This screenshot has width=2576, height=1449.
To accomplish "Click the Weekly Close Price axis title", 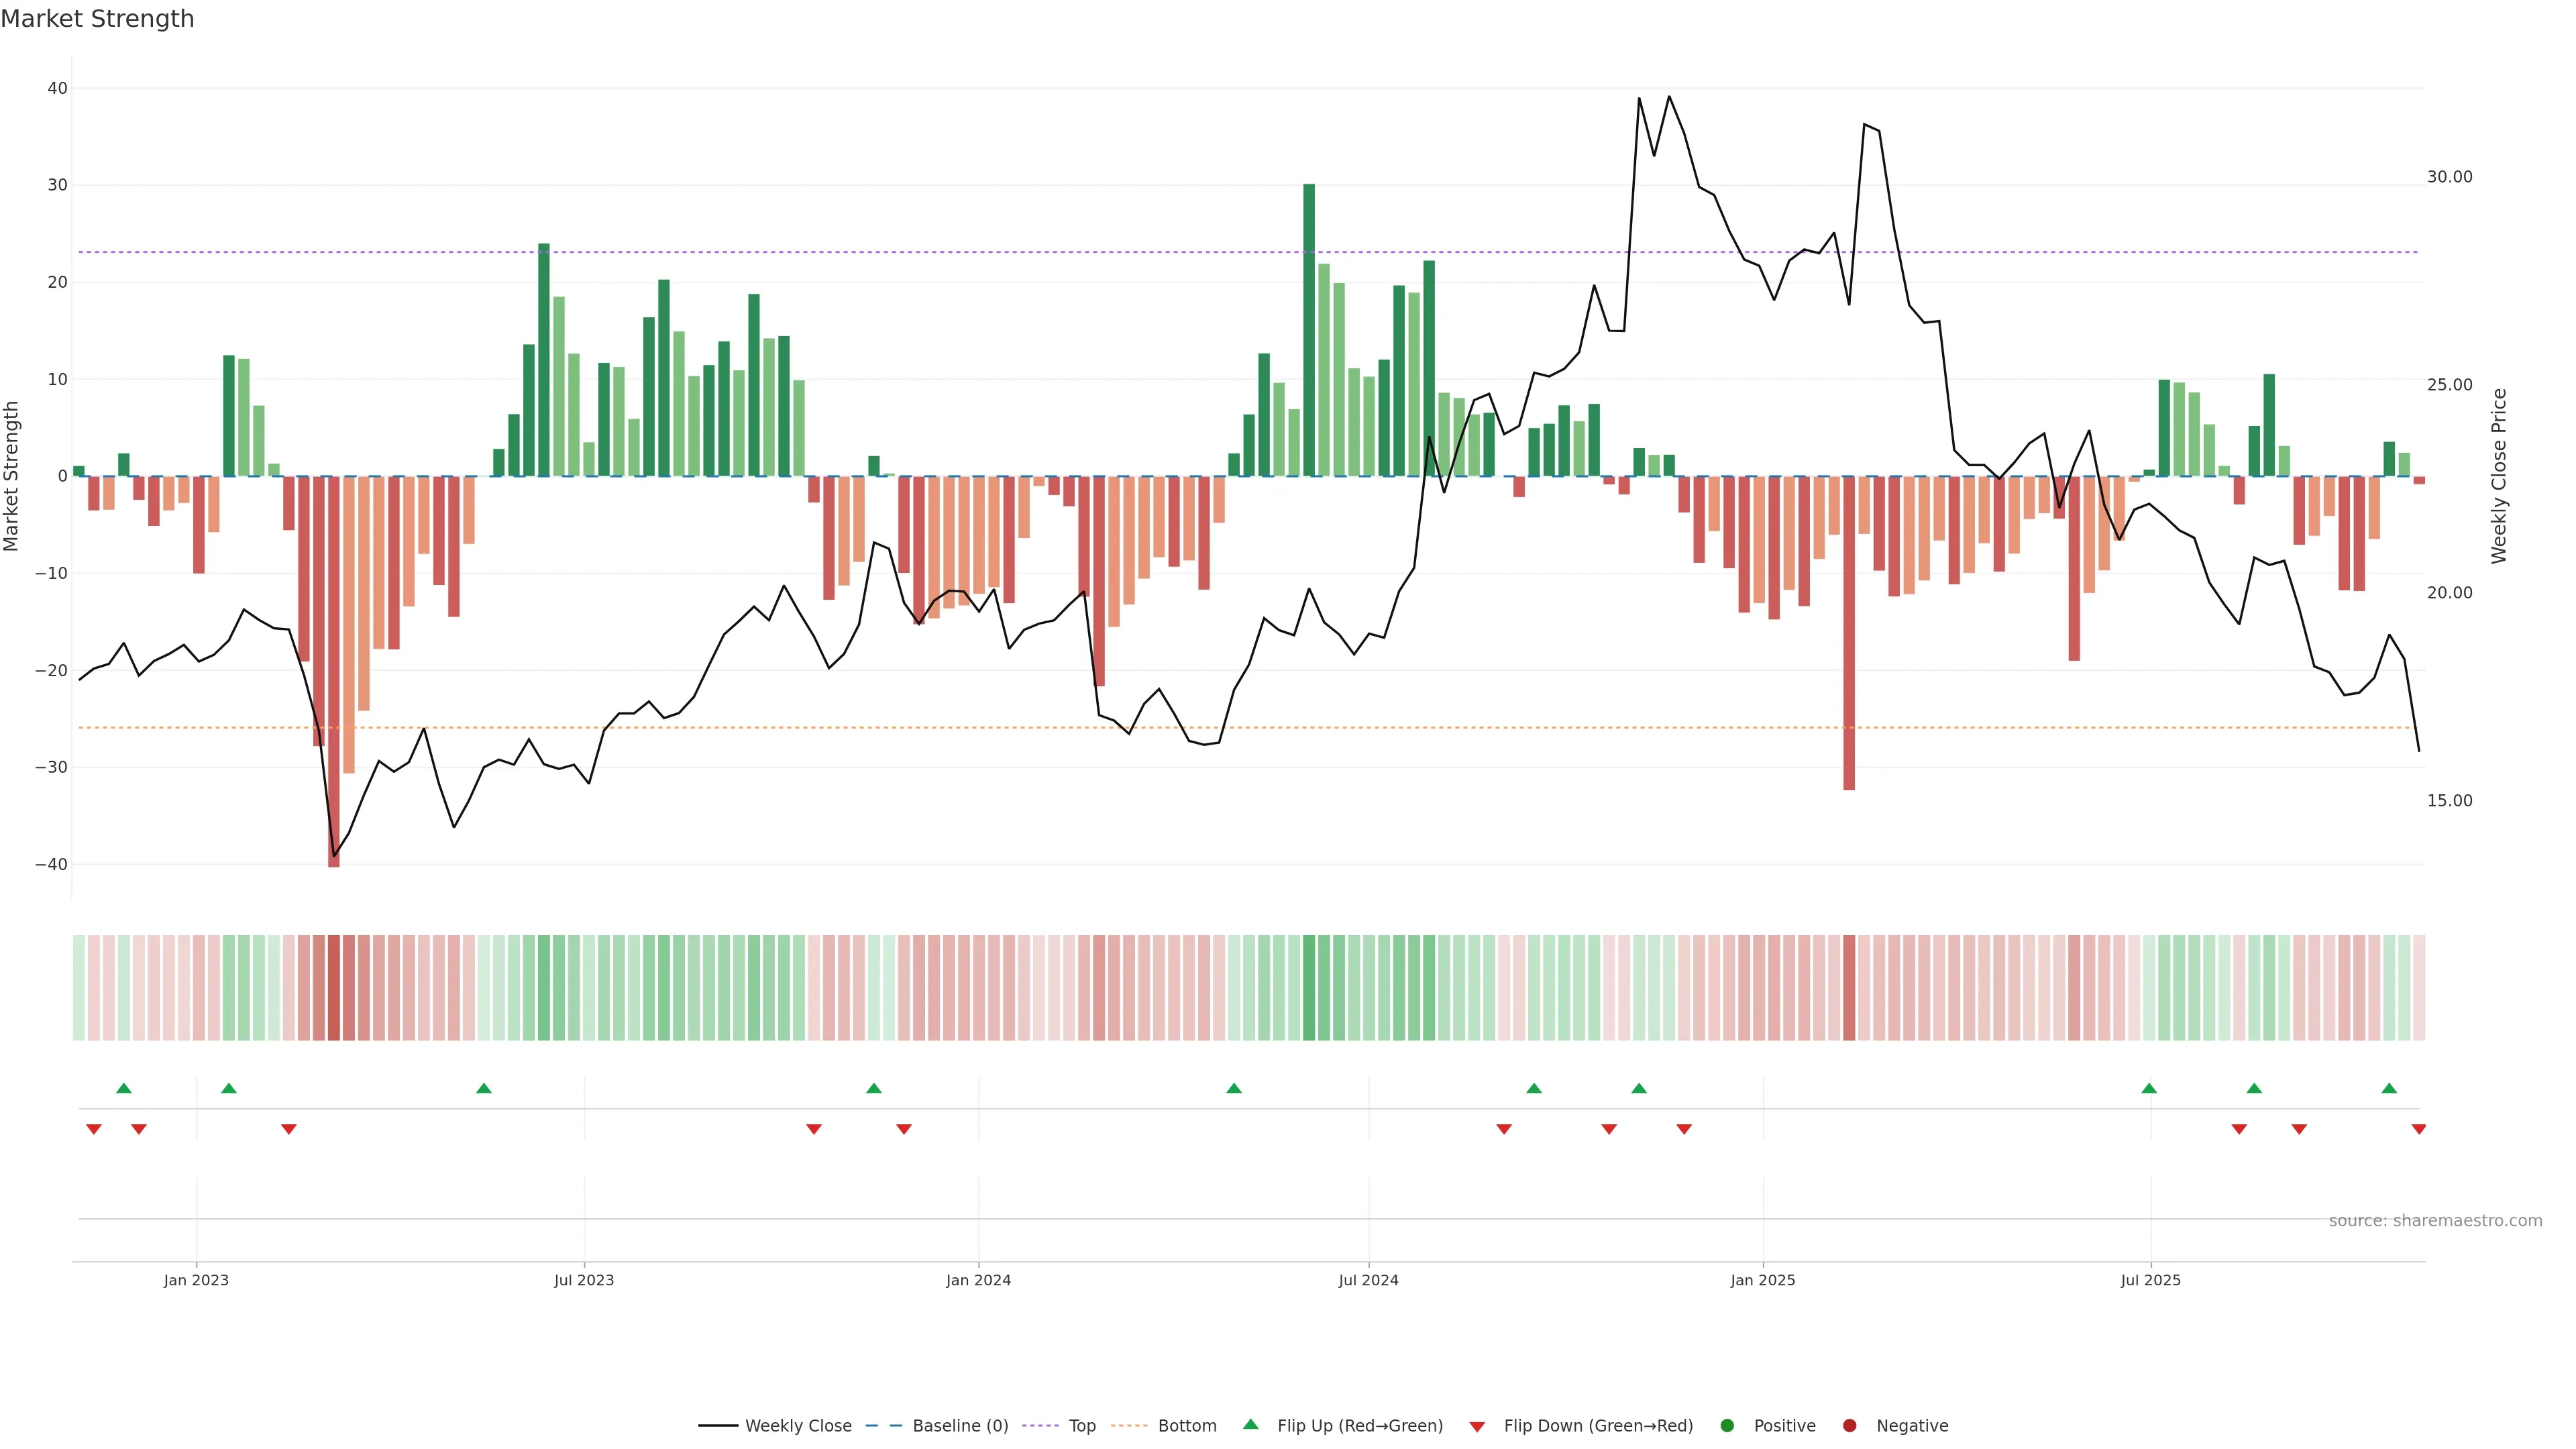I will click(x=2499, y=476).
